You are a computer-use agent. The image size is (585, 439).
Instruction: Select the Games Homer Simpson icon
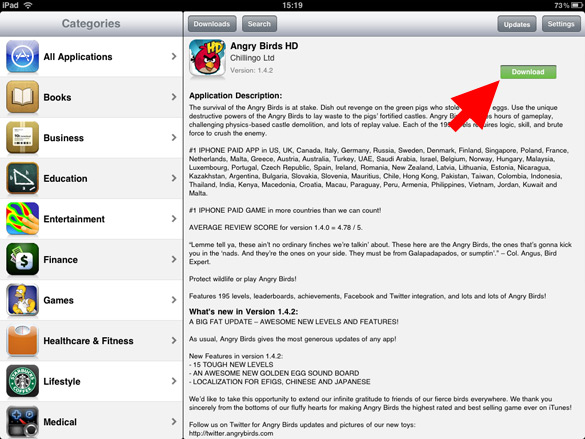click(22, 300)
